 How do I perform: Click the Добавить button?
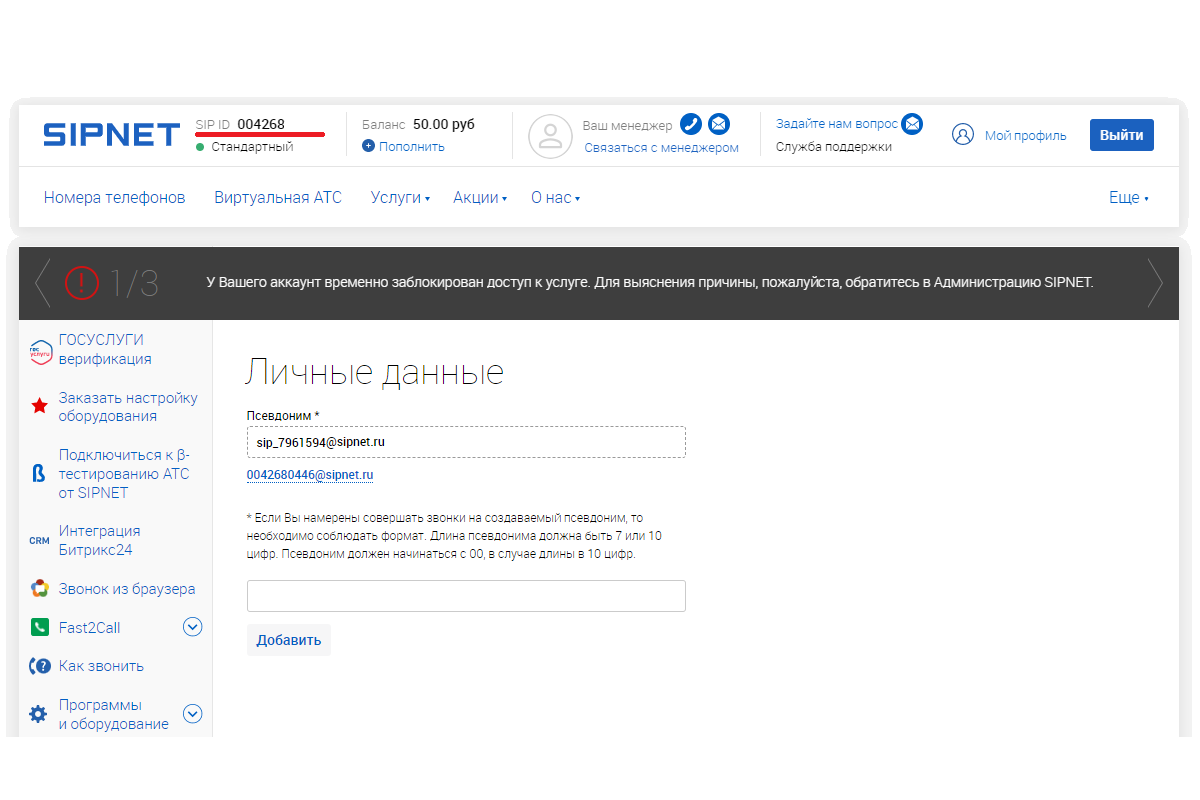289,640
